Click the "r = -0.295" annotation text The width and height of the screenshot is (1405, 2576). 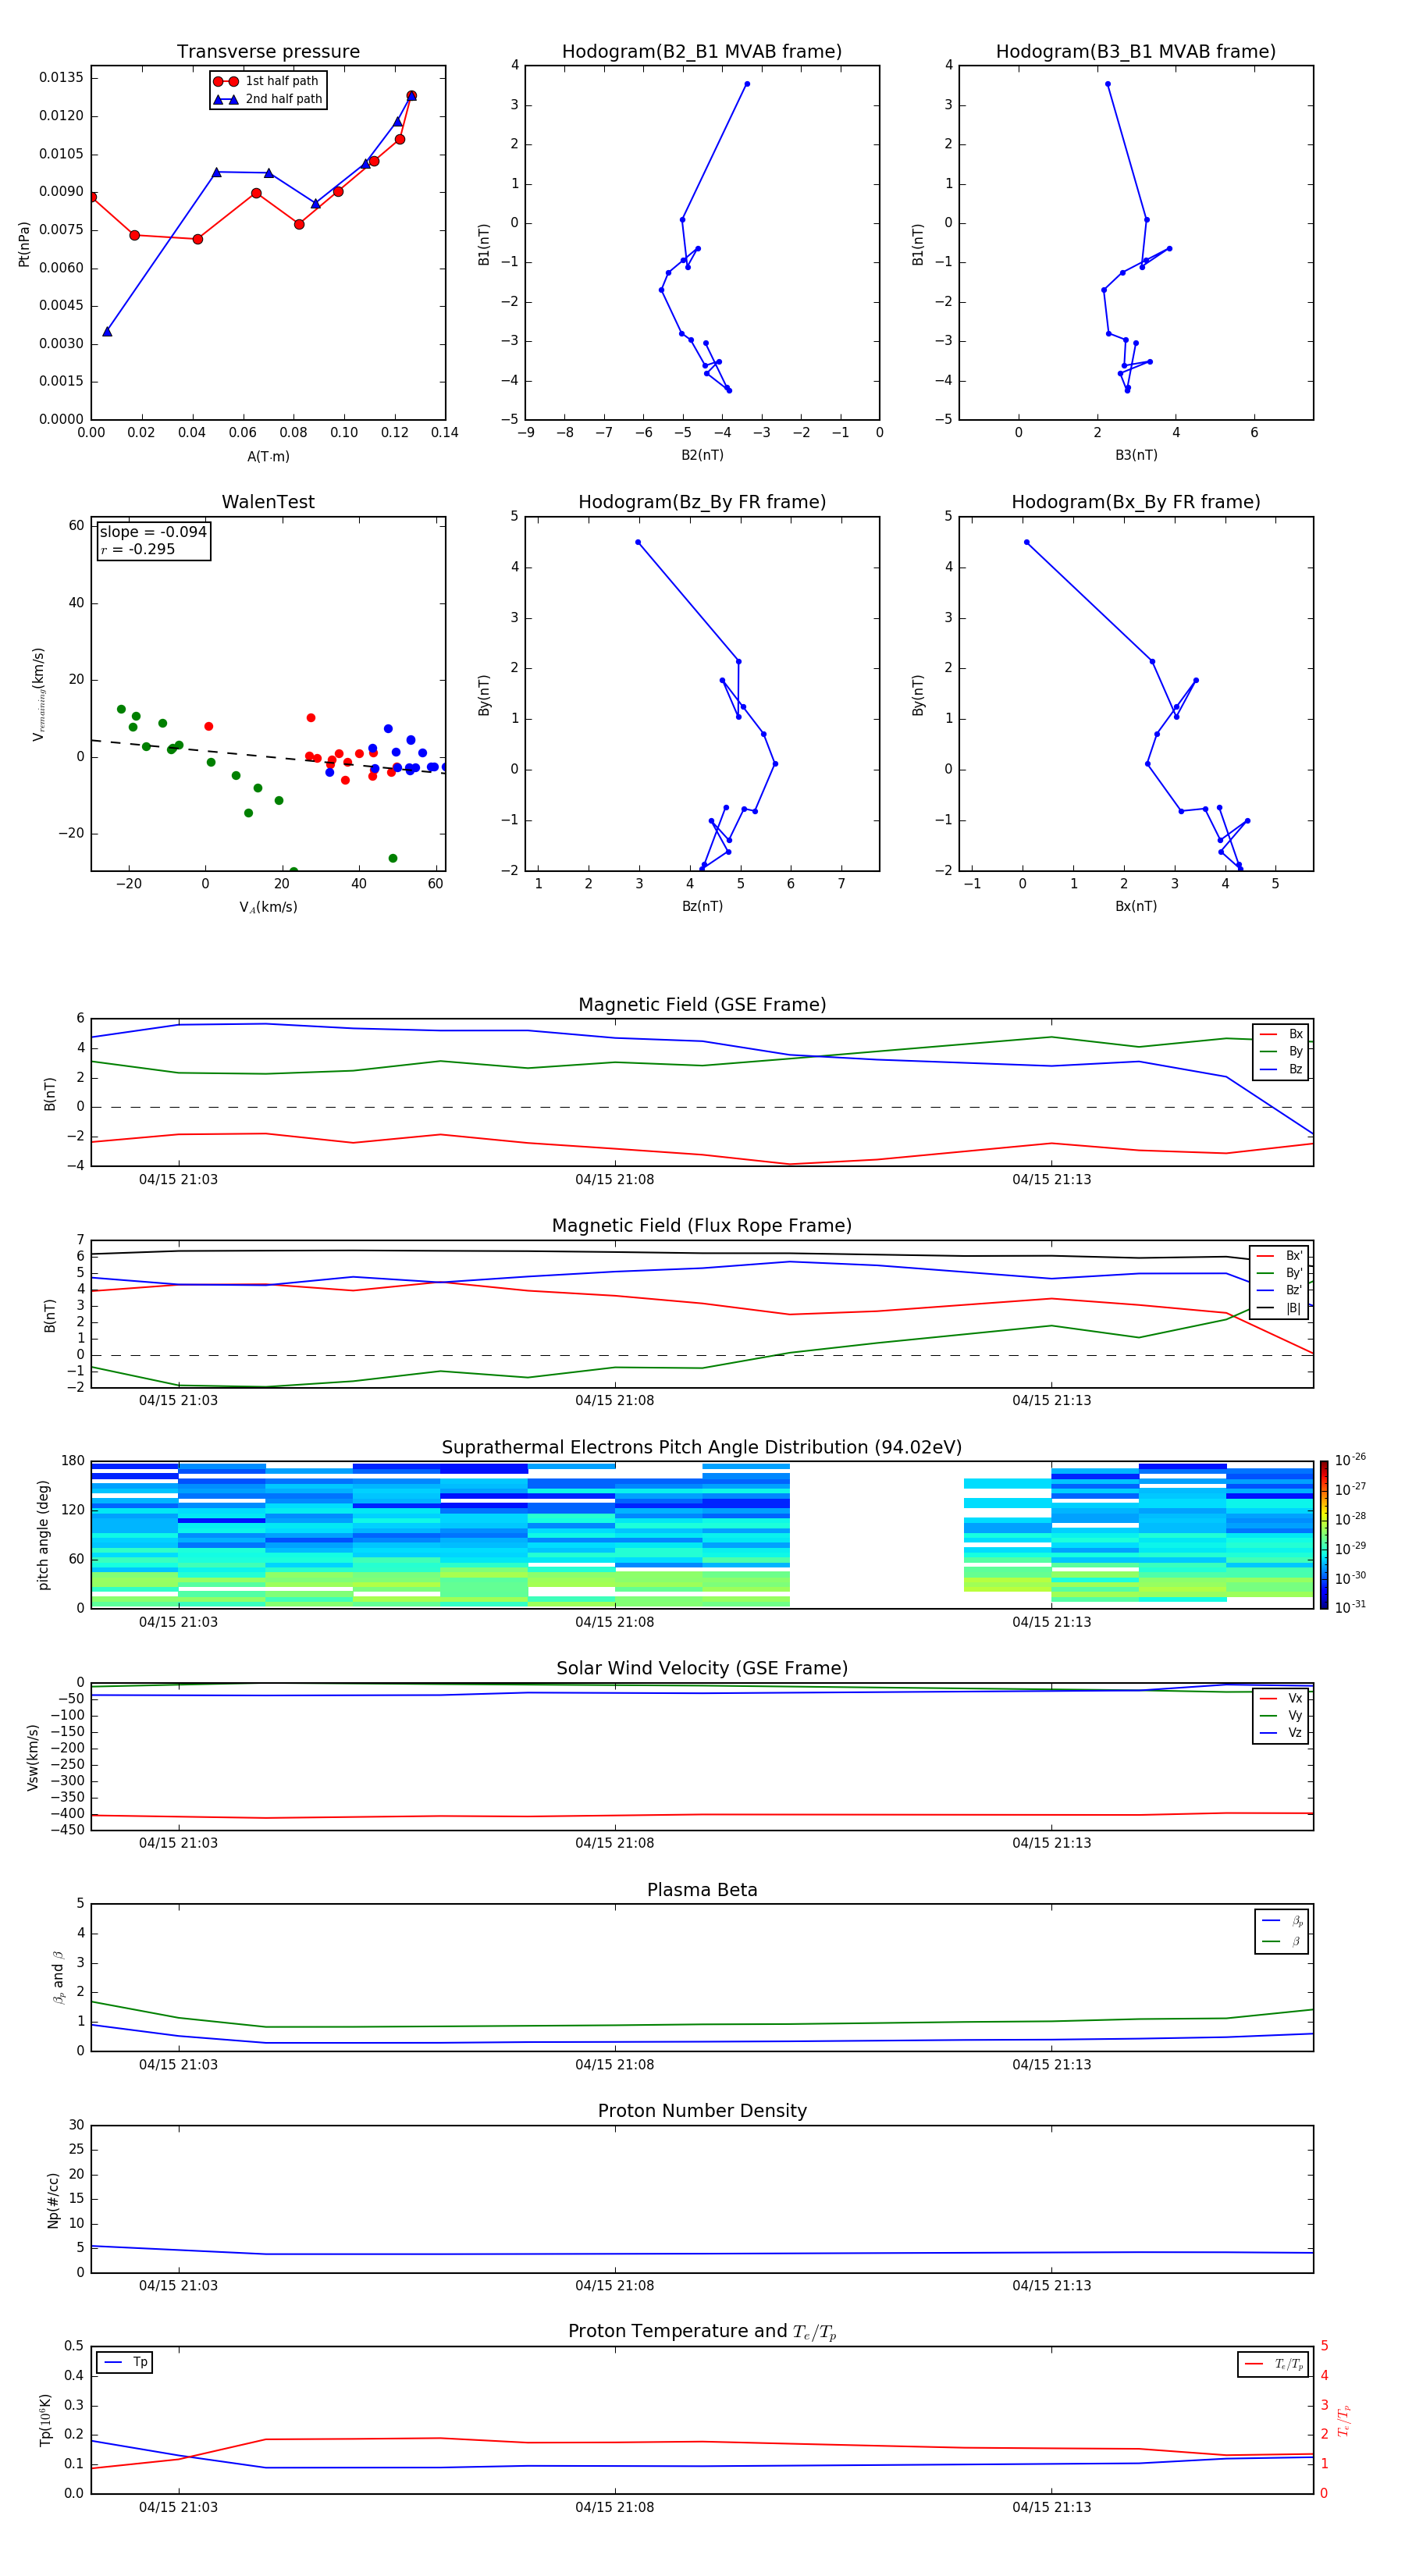click(x=138, y=549)
